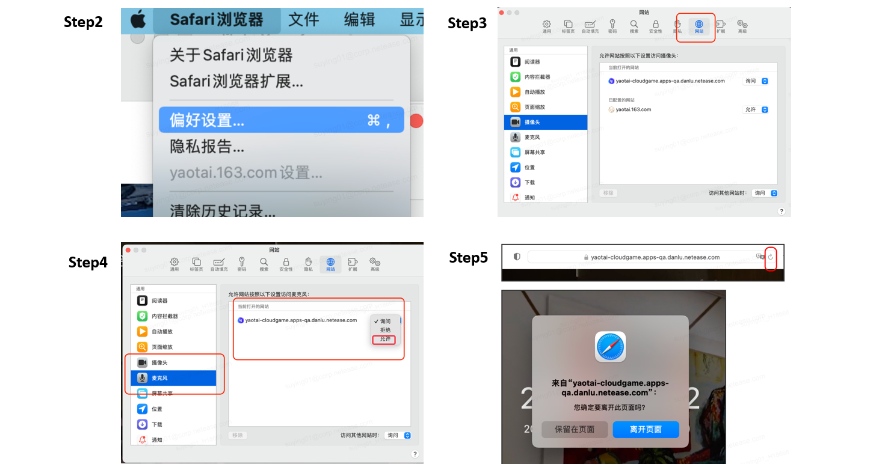Open the Apple menu in Step2
Image resolution: width=886 pixels, height=472 pixels.
[138, 20]
